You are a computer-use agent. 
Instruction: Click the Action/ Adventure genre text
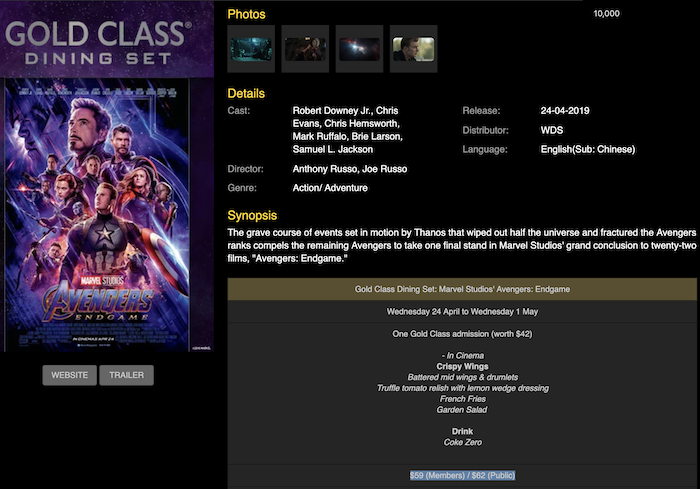pyautogui.click(x=329, y=188)
